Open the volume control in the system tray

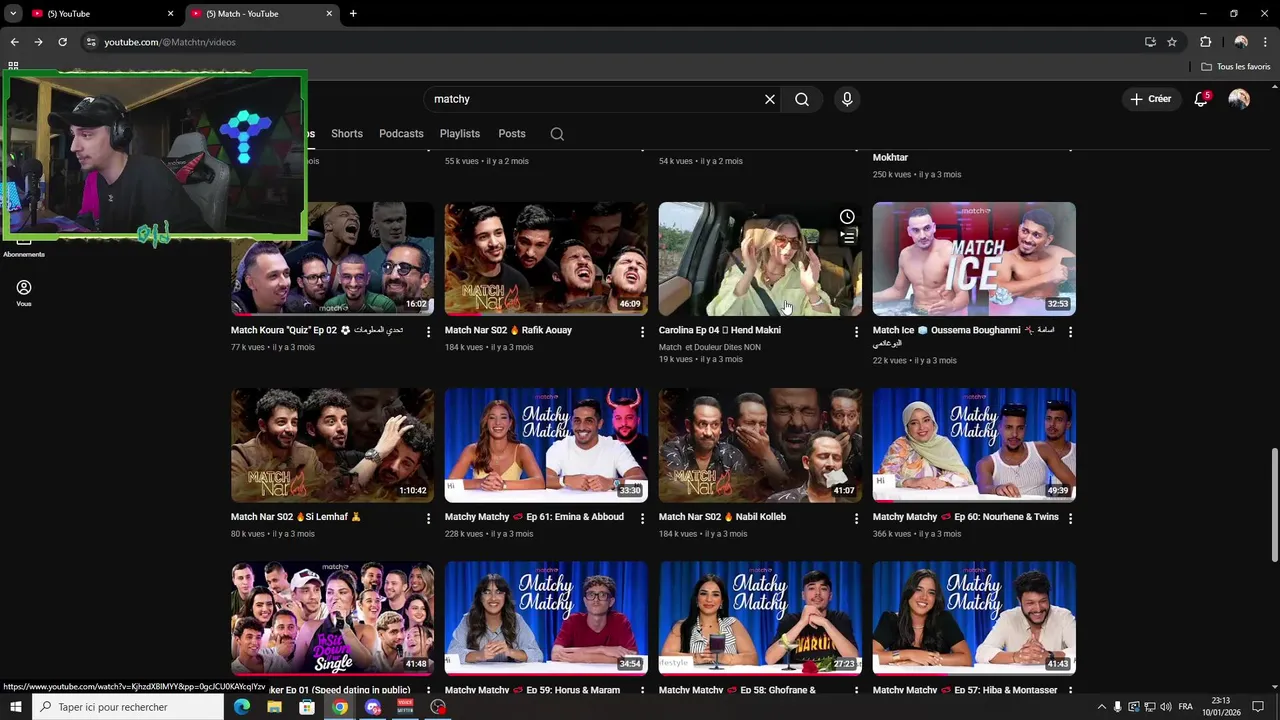[1166, 707]
